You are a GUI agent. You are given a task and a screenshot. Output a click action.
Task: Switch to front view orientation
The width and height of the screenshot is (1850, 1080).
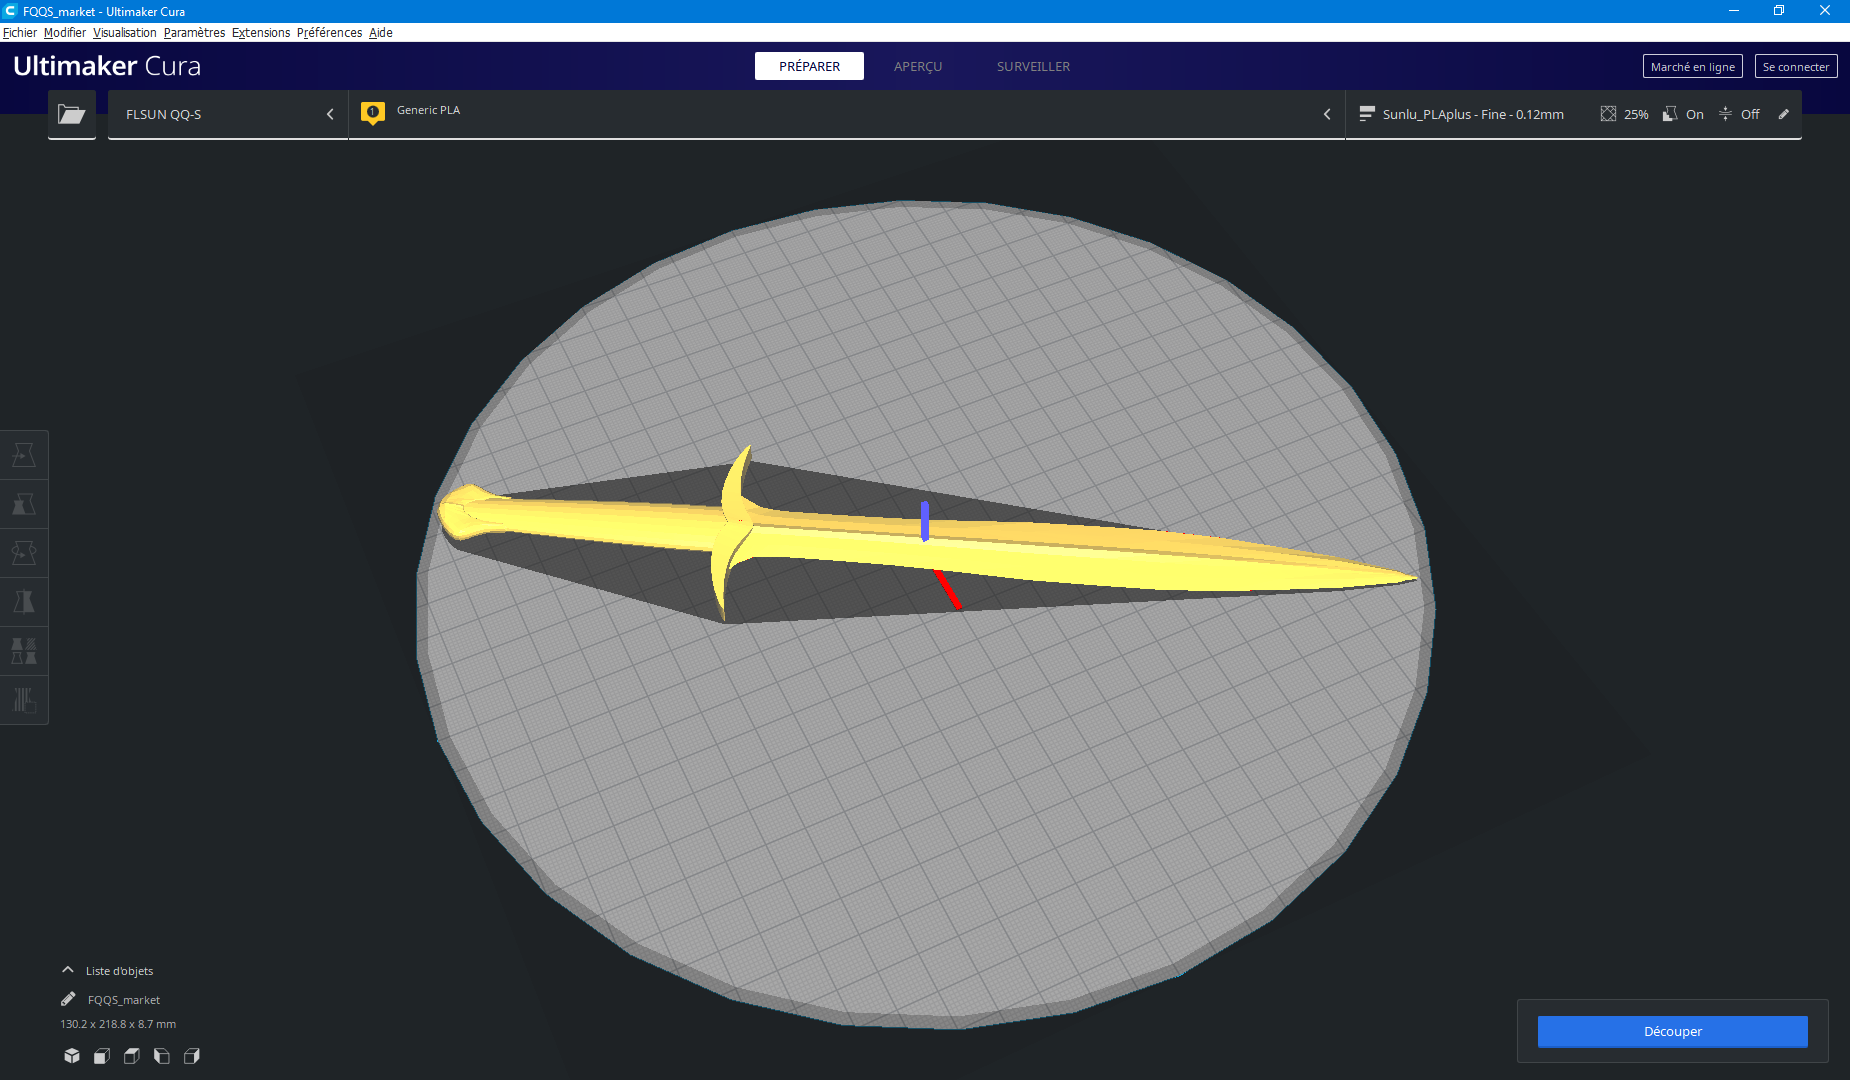pyautogui.click(x=101, y=1056)
